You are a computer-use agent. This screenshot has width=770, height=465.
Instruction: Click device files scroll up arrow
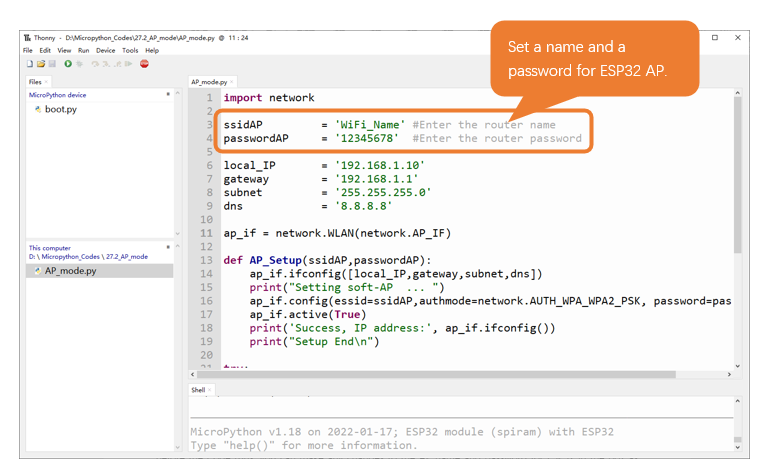(178, 93)
